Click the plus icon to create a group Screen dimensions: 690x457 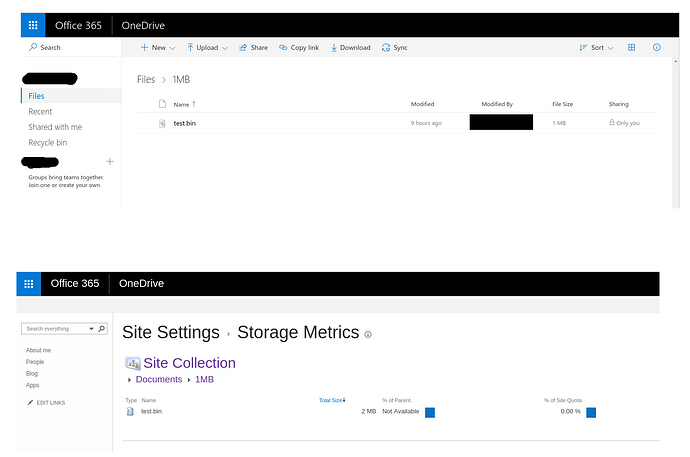[110, 161]
